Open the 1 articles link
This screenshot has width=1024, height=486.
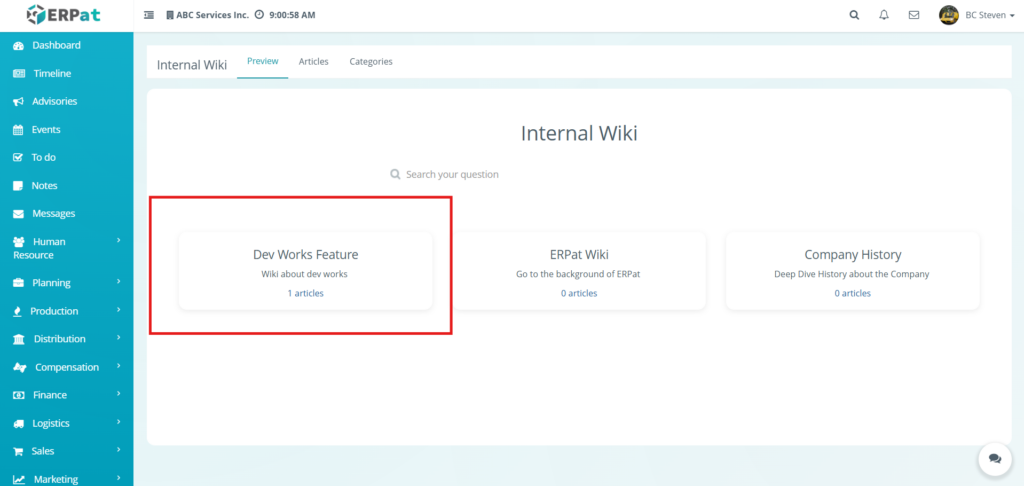point(305,293)
